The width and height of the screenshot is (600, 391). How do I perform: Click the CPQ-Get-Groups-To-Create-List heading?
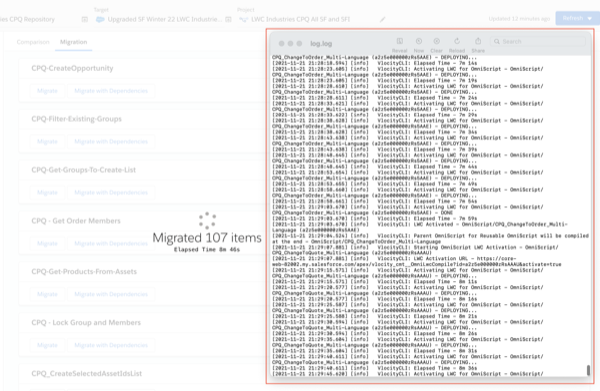click(83, 170)
